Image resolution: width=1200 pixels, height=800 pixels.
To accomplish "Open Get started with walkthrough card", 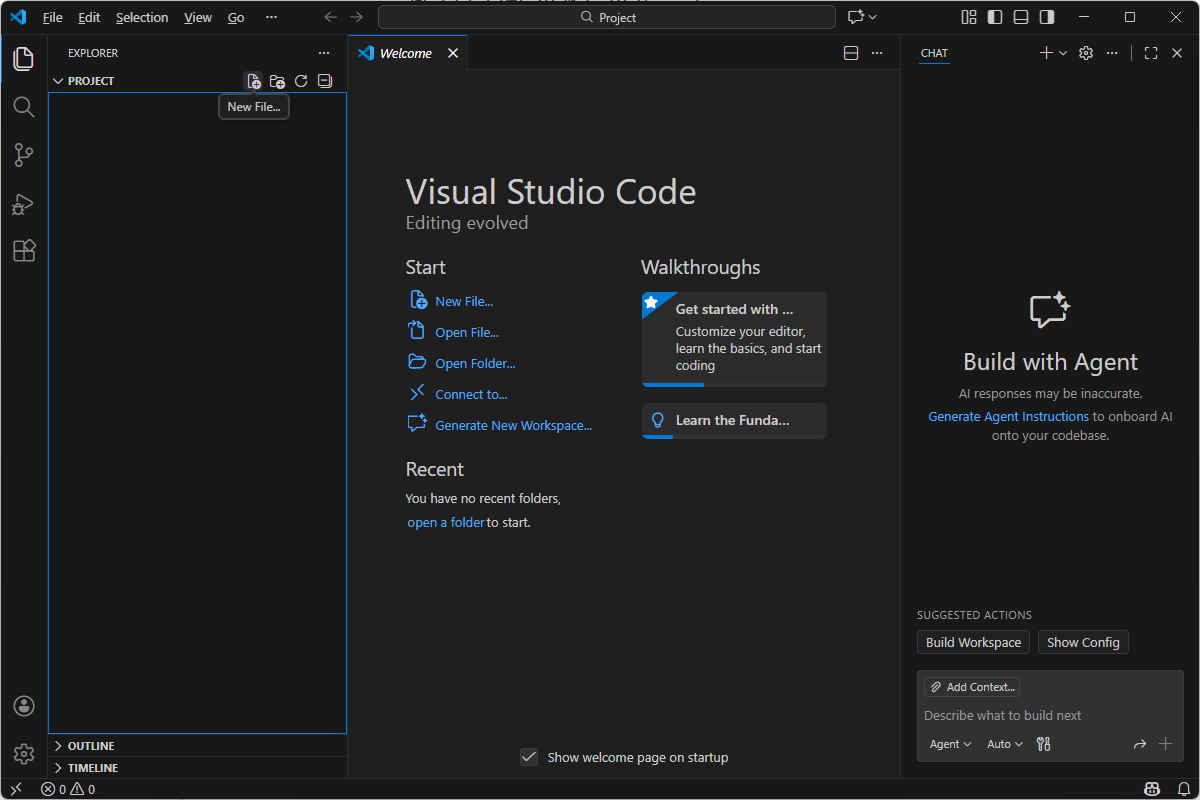I will coord(734,339).
